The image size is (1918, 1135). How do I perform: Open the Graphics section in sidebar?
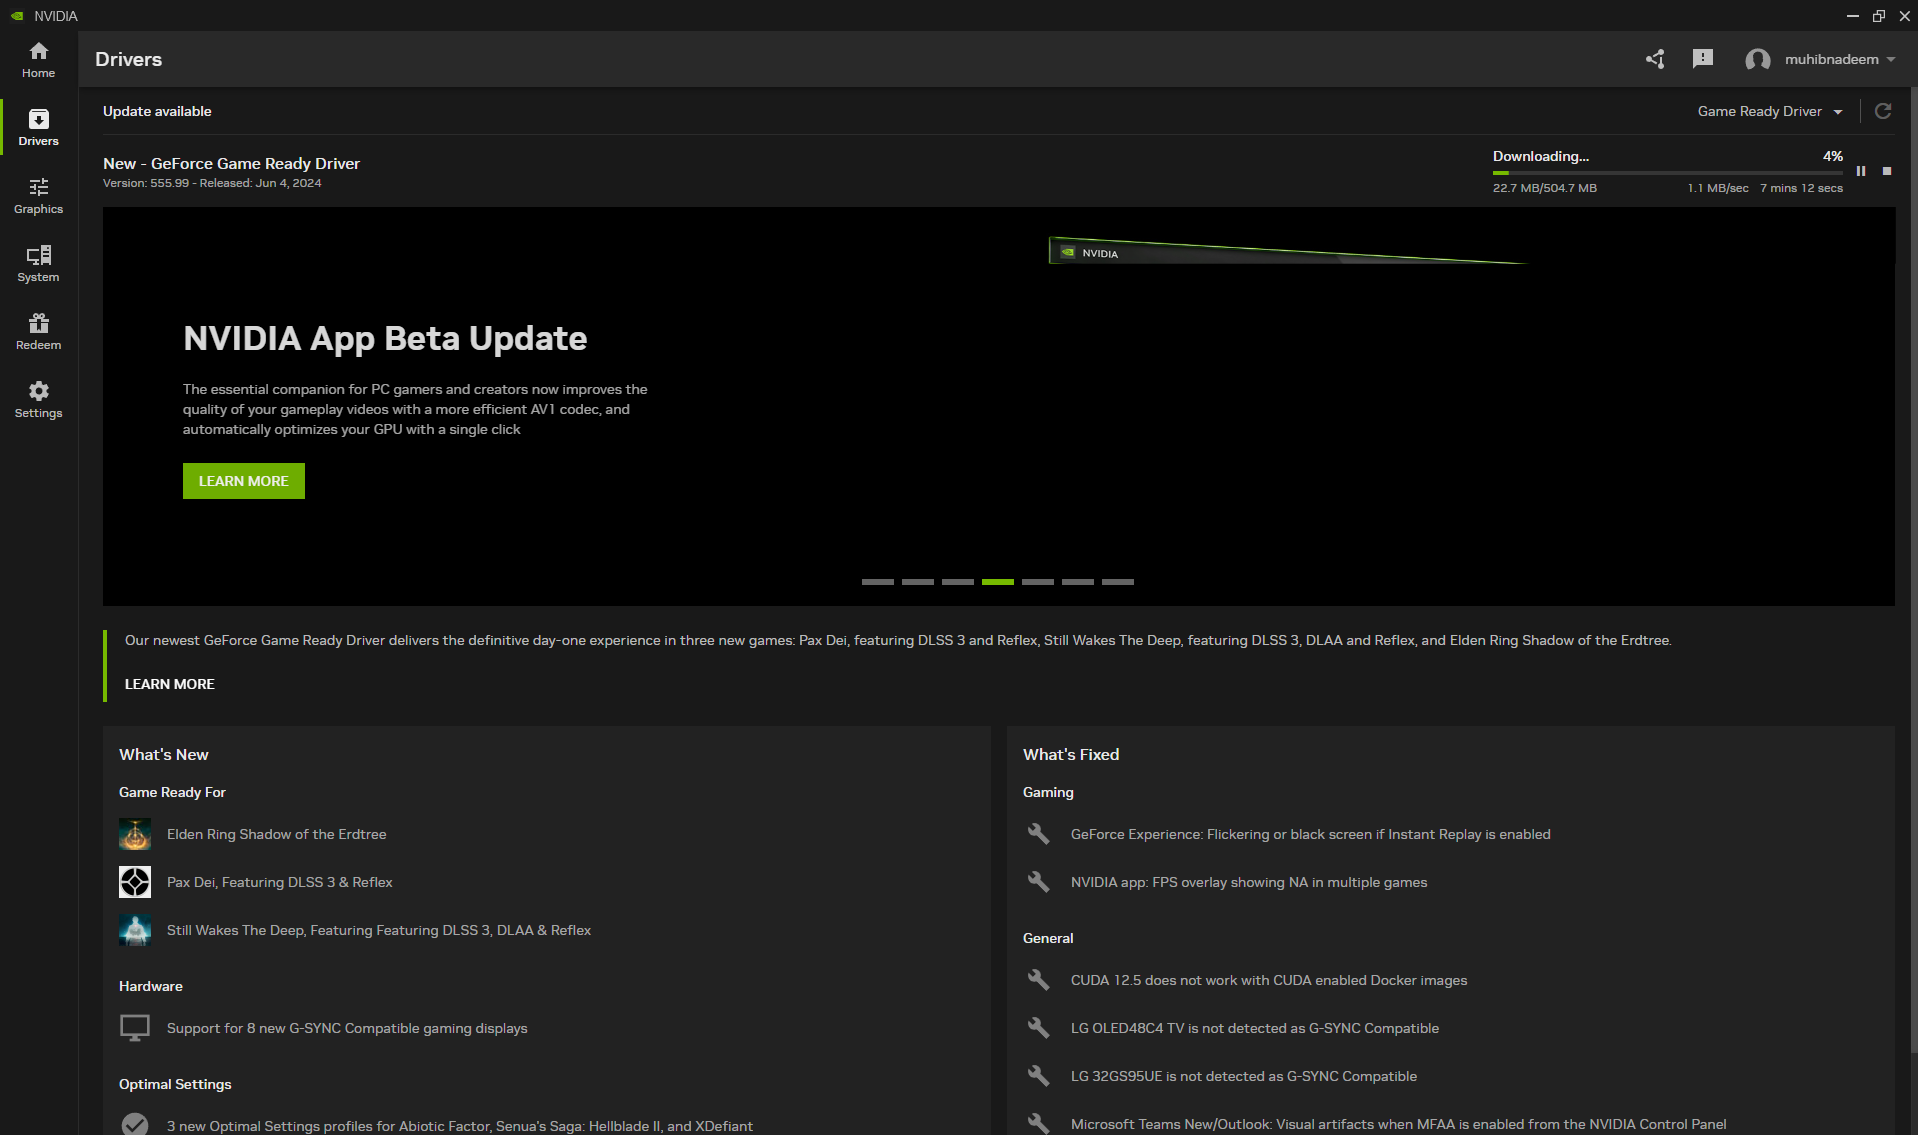pos(38,195)
